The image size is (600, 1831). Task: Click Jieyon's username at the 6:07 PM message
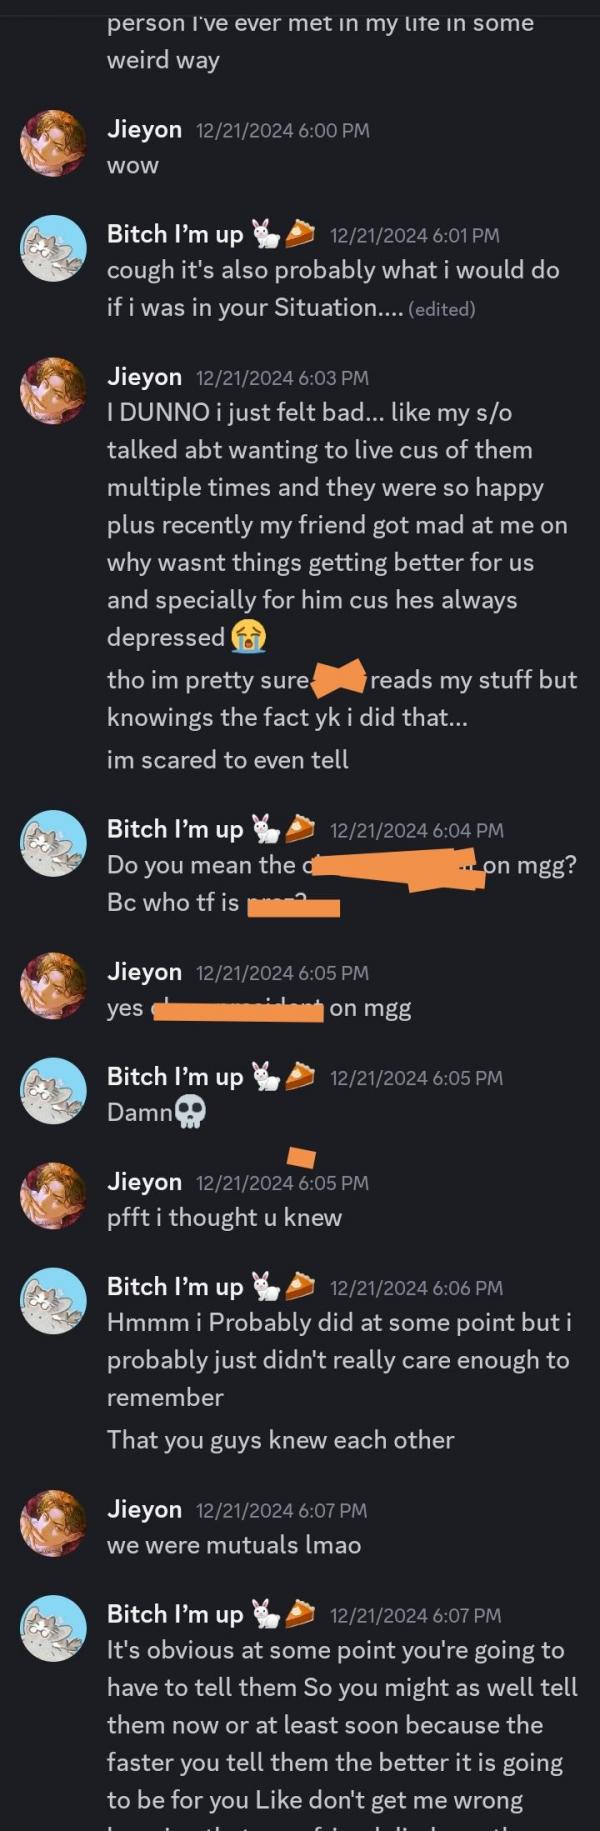point(144,1509)
